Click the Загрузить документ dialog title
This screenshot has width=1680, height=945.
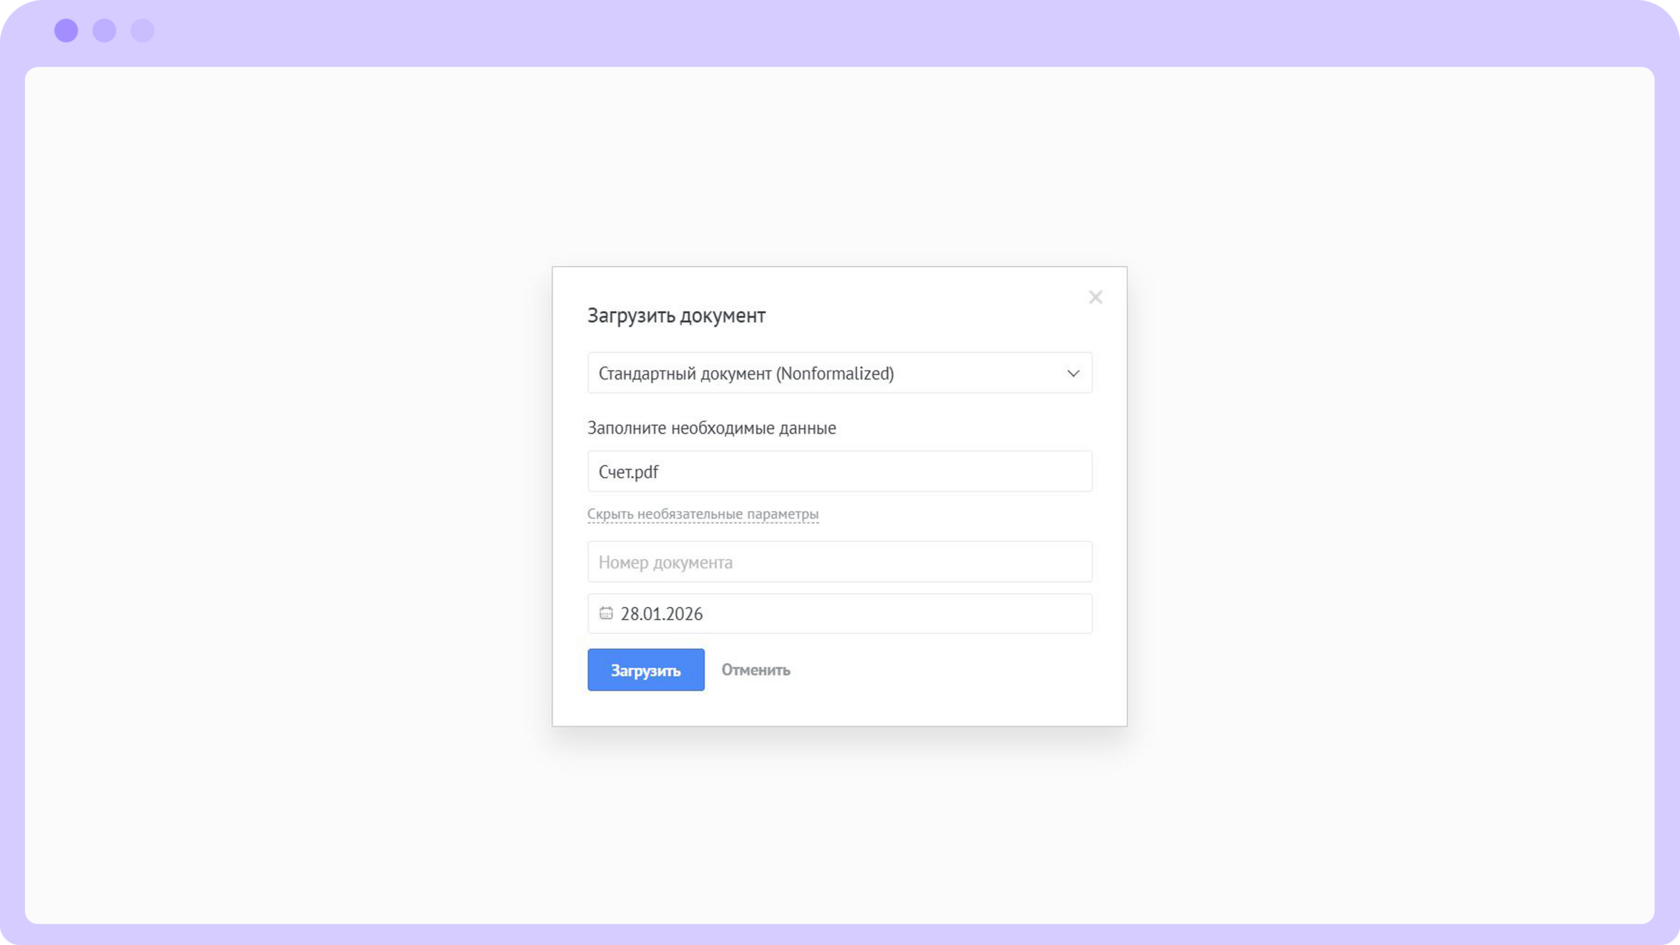coord(676,315)
